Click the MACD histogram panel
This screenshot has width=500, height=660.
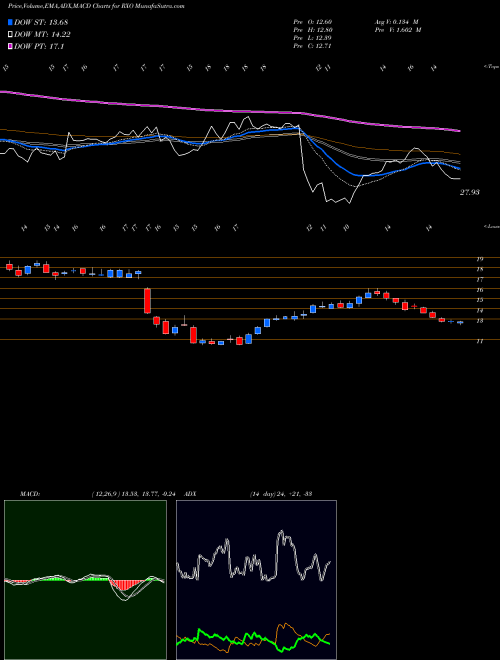pyautogui.click(x=85, y=580)
